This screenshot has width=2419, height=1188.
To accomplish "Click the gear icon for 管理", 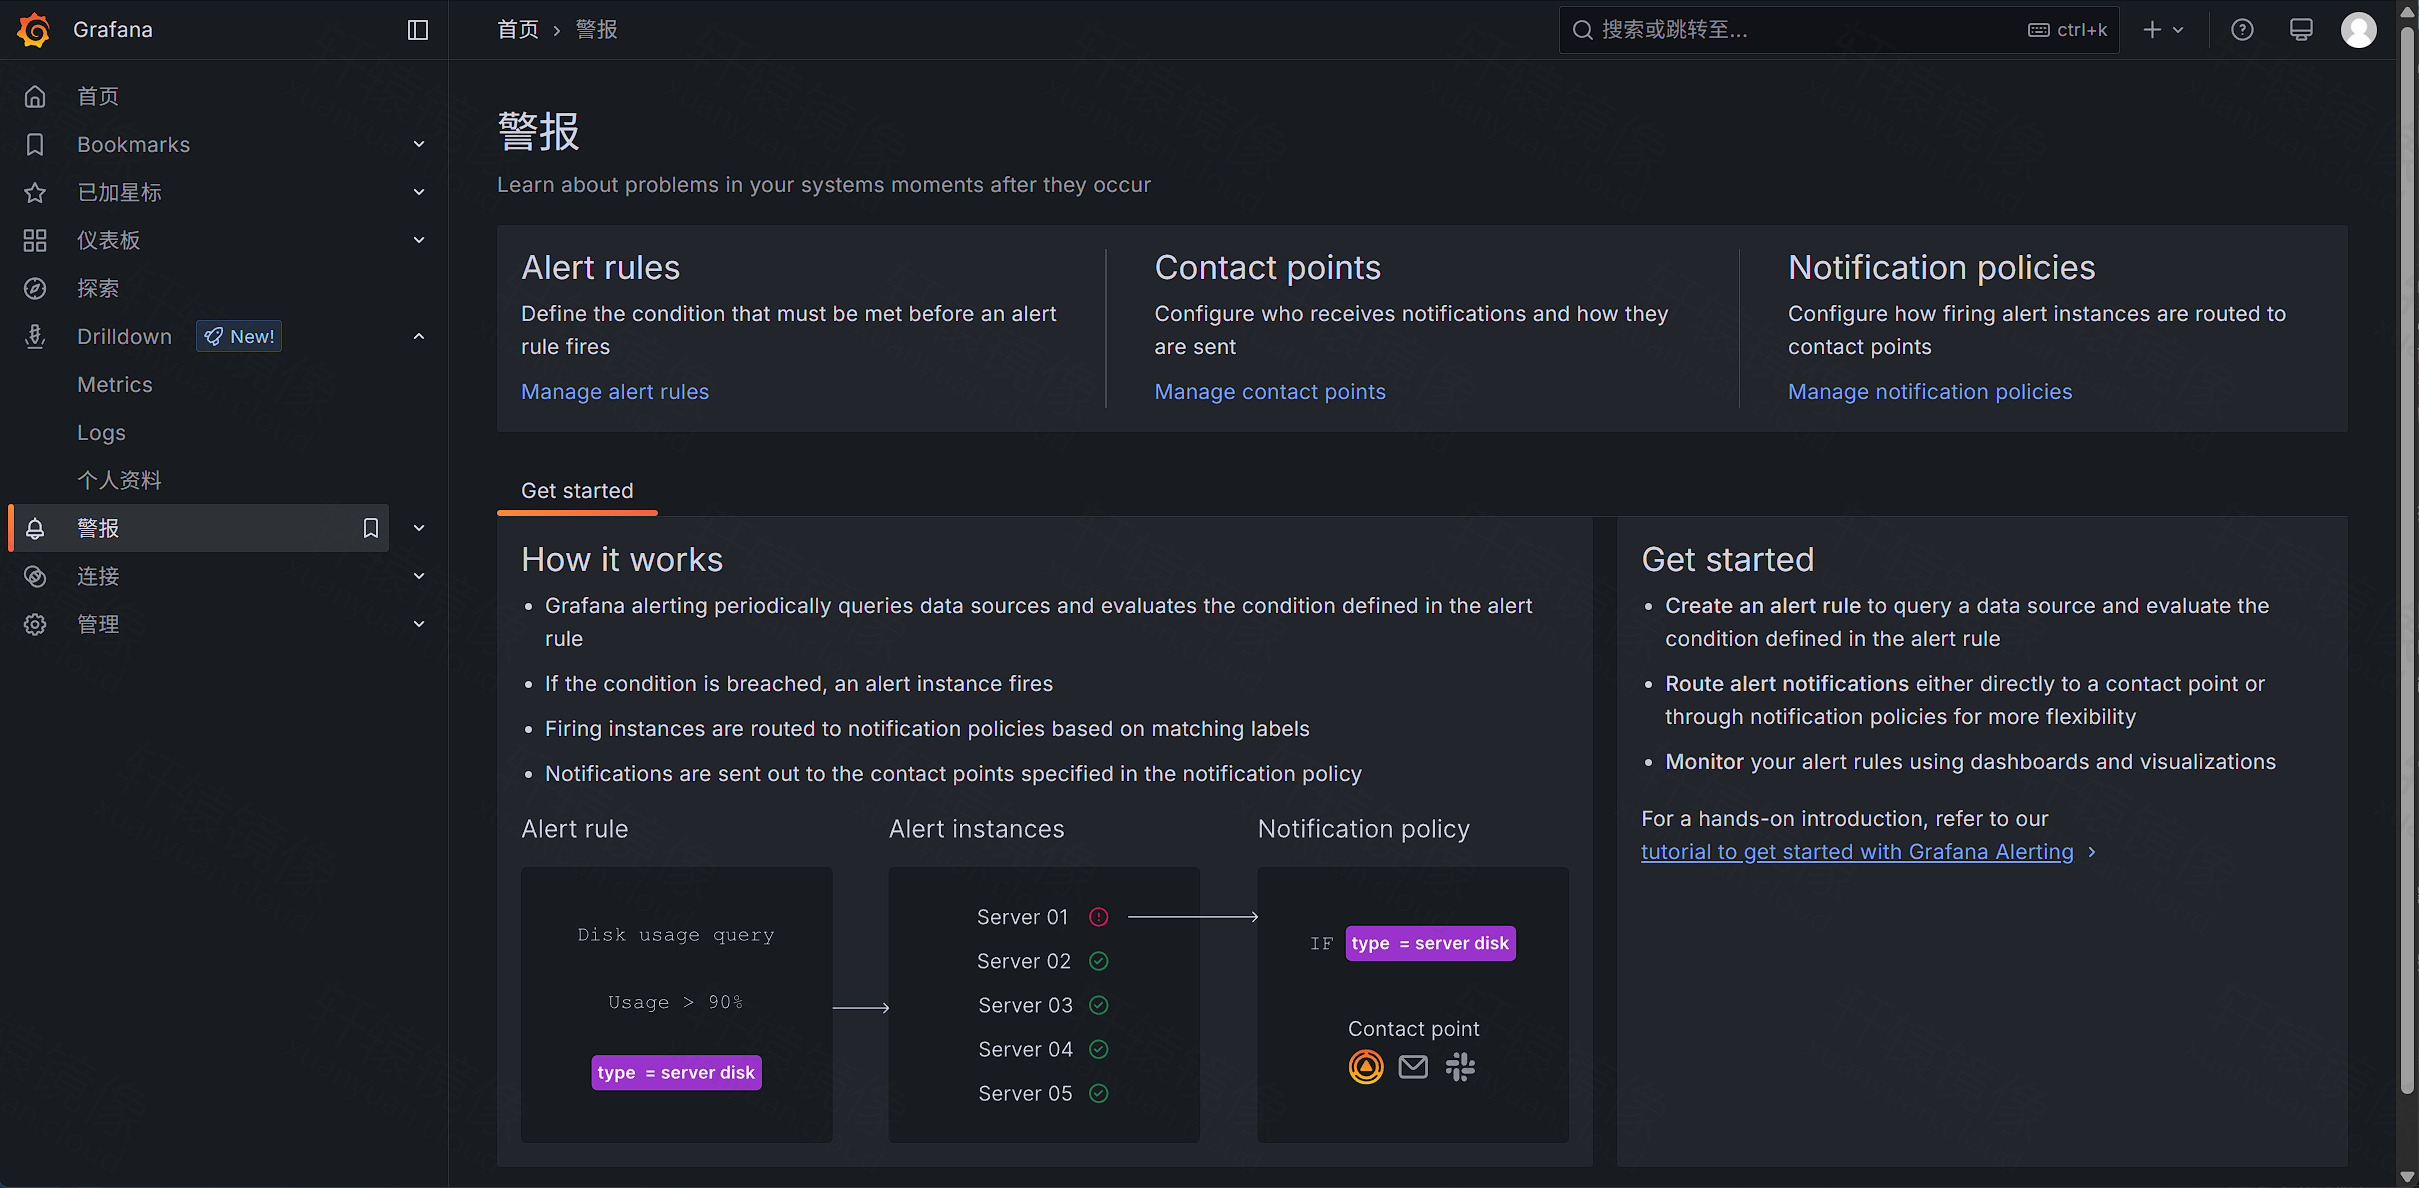I will coord(35,624).
